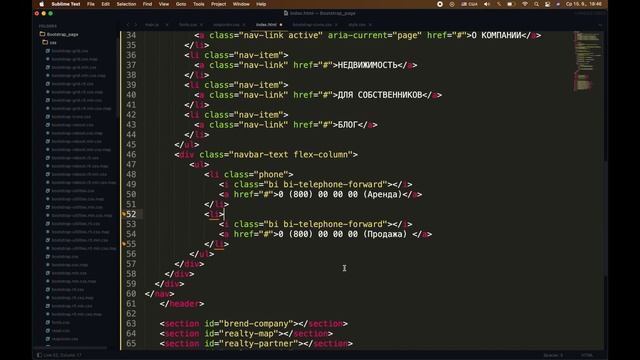Open the Tools menu
Viewport: 640px width, 360px height.
(198, 4)
